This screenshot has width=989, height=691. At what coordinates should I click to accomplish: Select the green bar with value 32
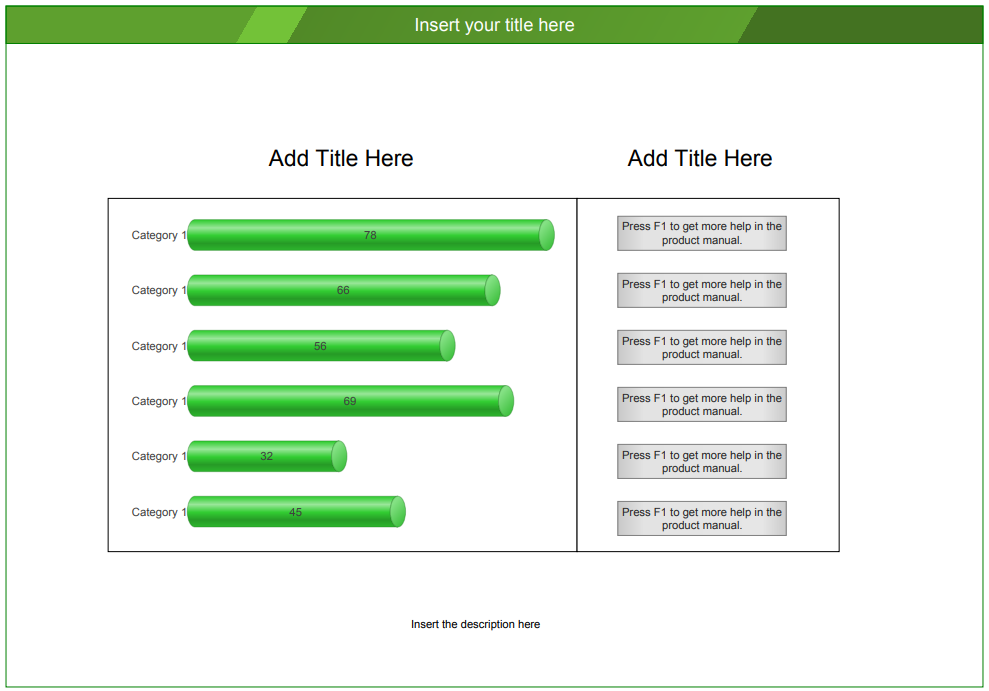(x=267, y=456)
